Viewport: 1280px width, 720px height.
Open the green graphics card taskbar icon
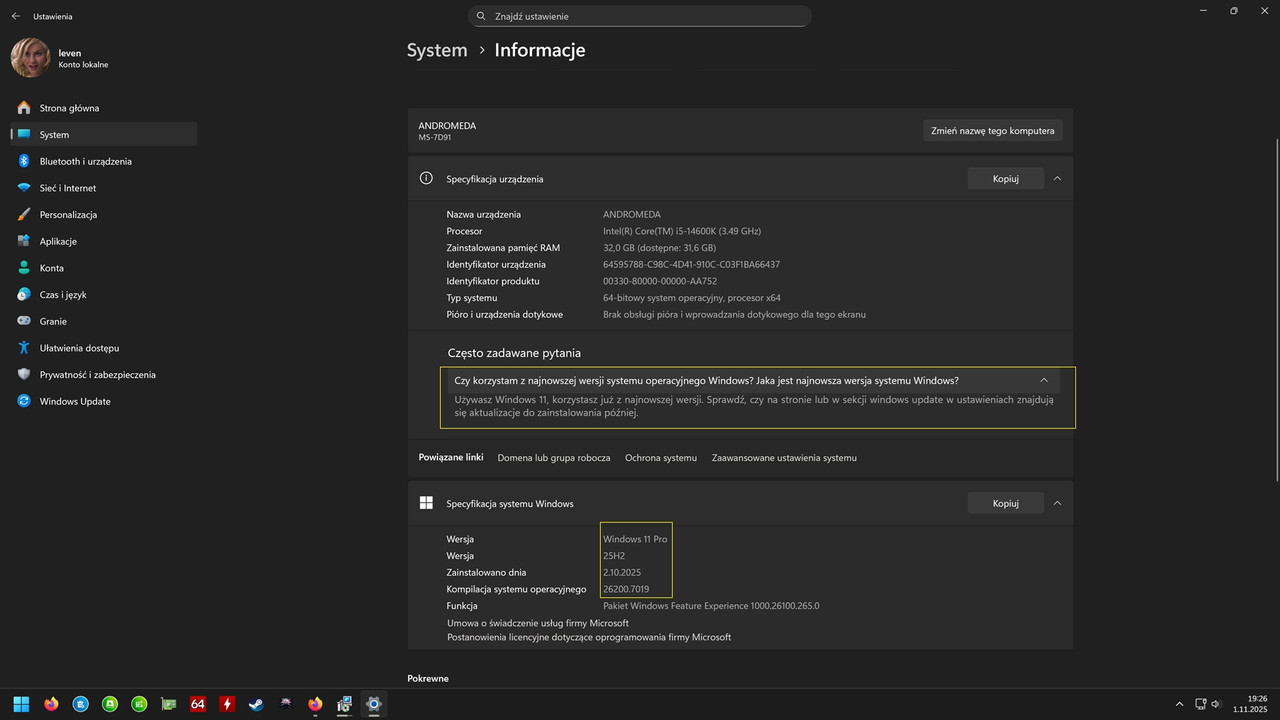point(168,704)
